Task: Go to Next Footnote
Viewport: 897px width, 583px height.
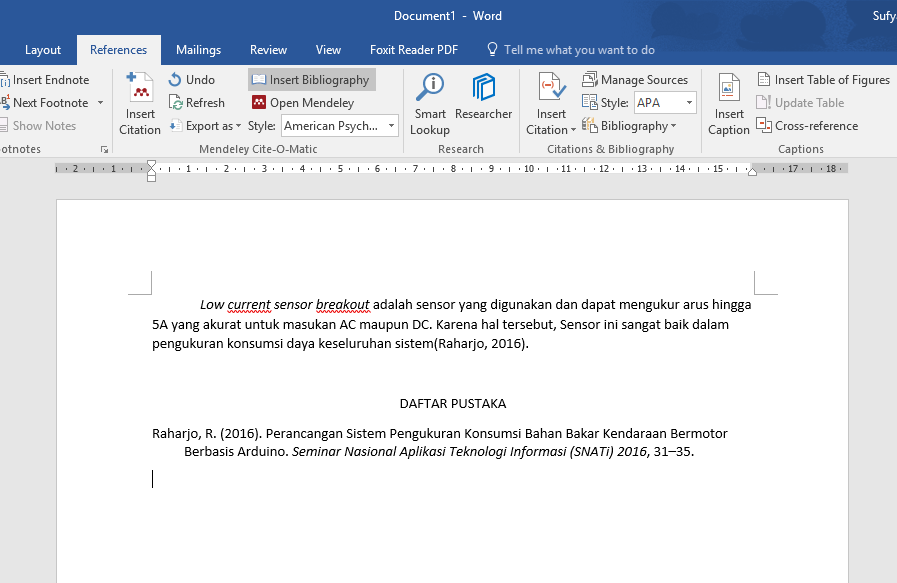Action: (x=45, y=103)
